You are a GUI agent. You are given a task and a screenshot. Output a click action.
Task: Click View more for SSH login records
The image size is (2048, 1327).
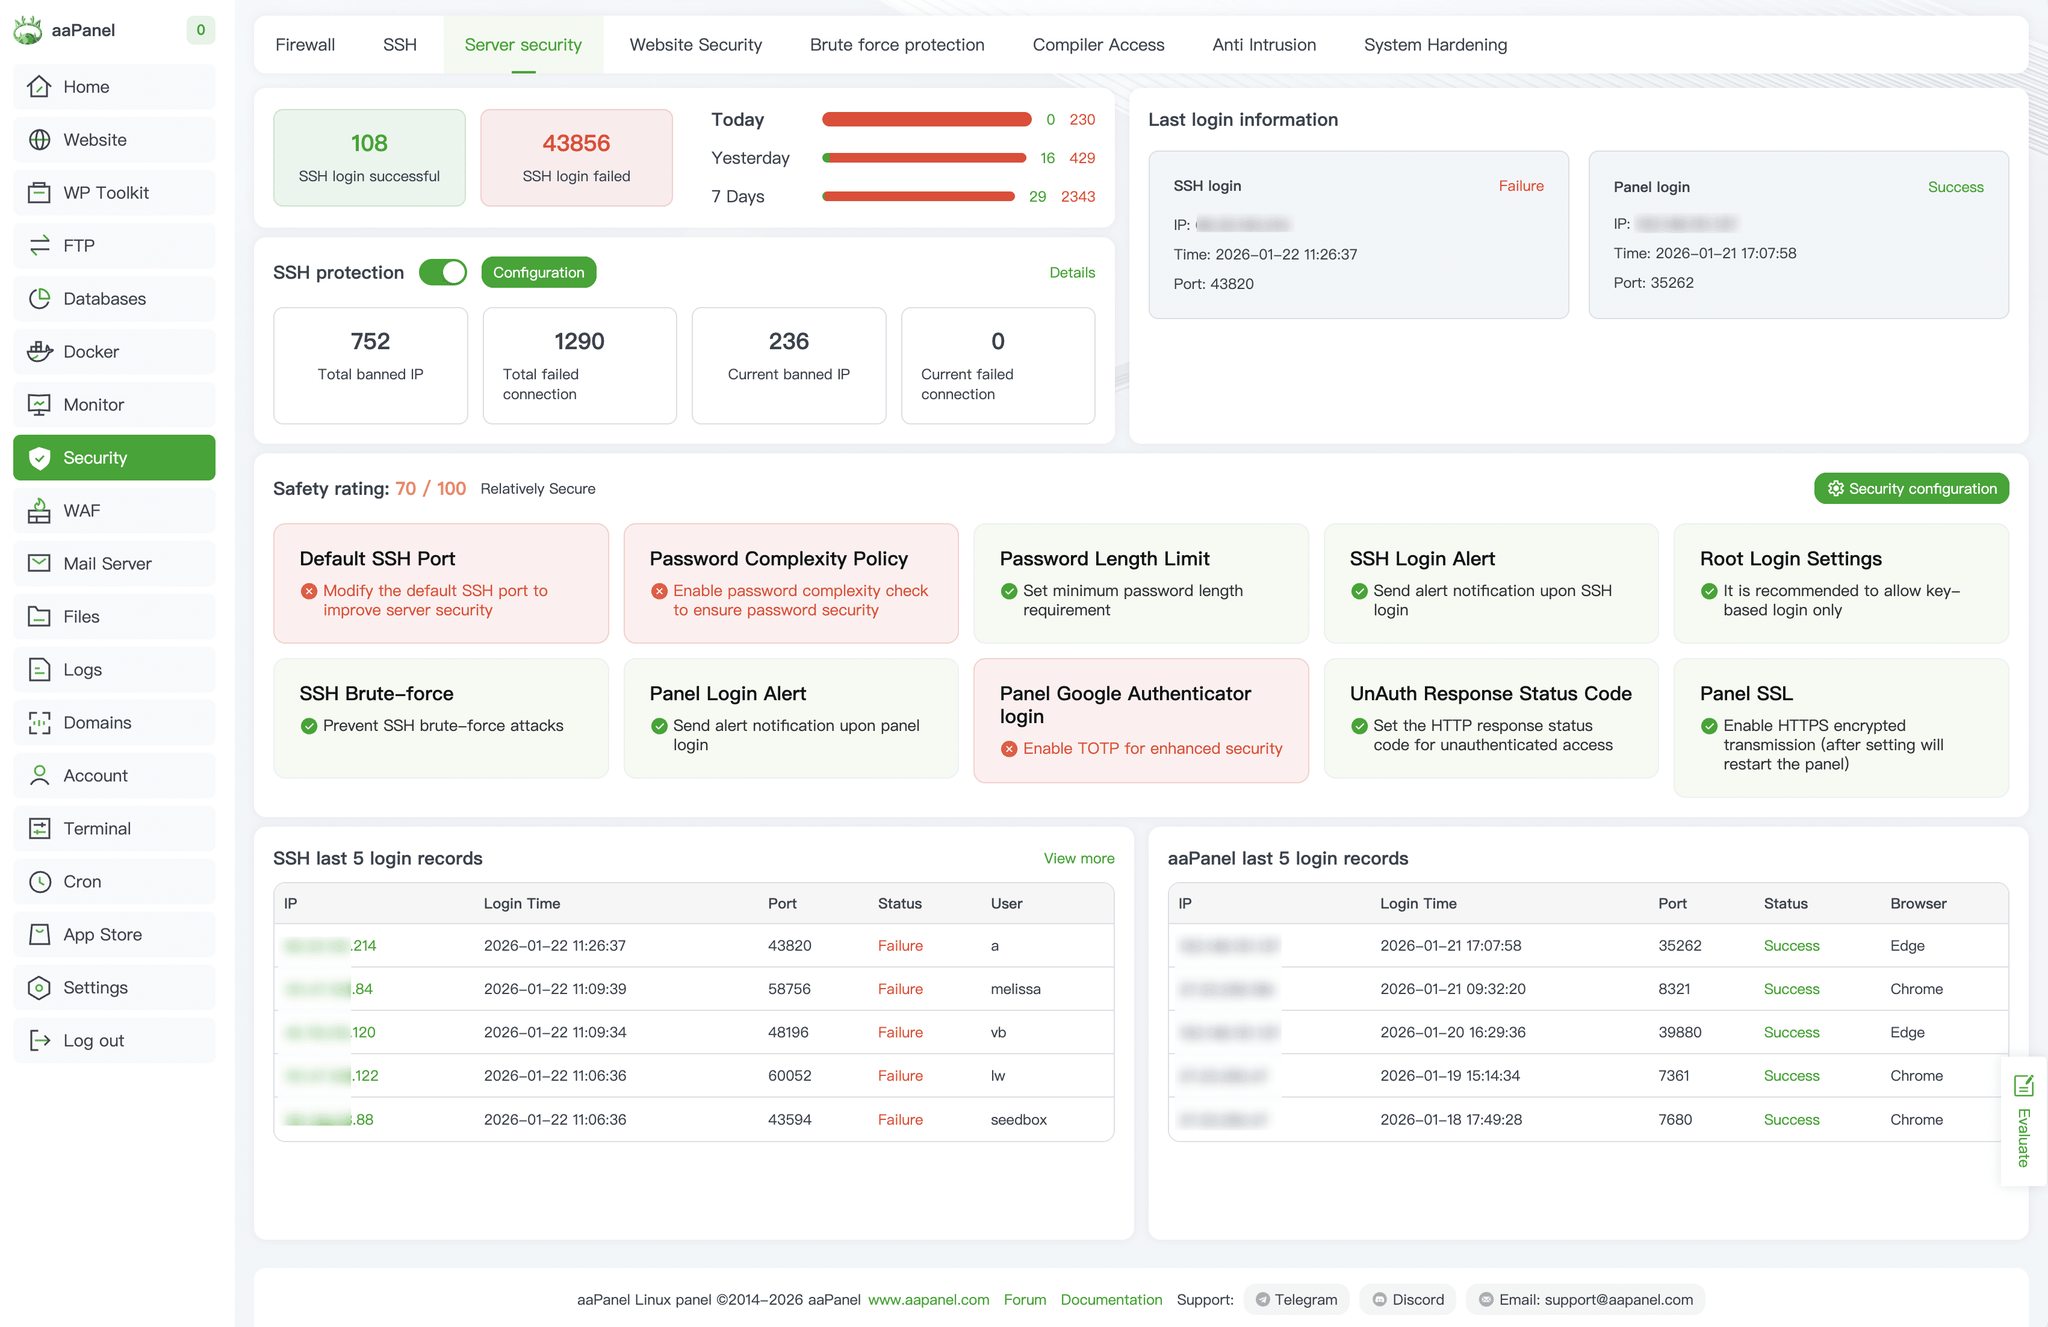point(1079,858)
